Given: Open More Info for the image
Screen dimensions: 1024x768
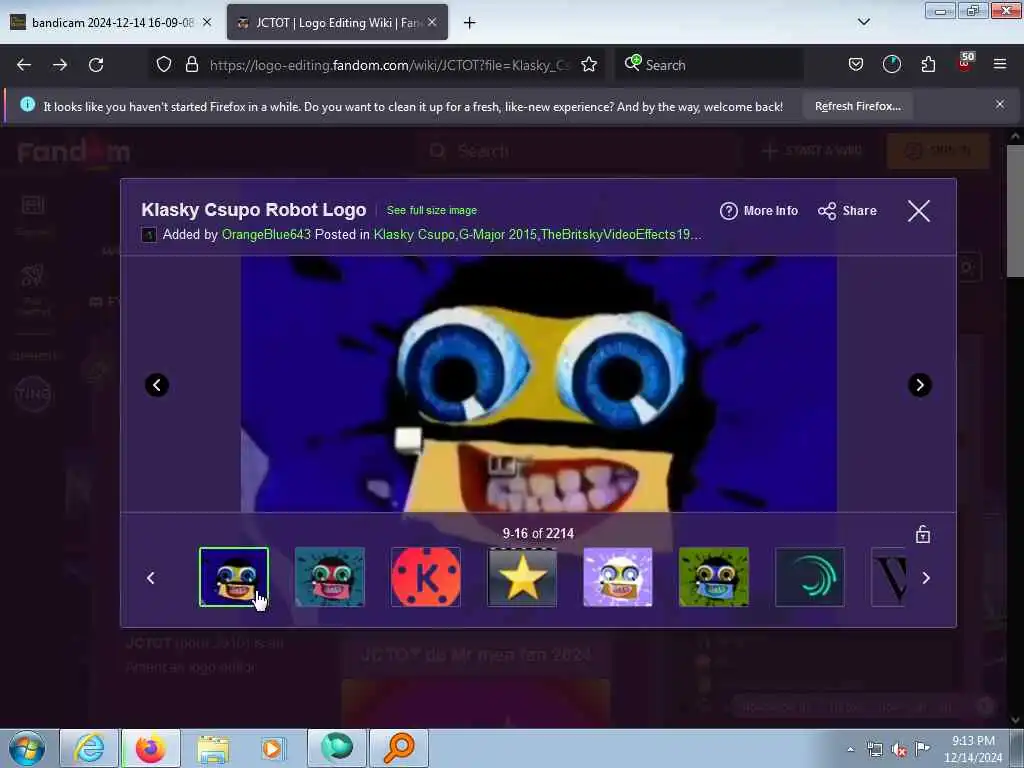Looking at the screenshot, I should pyautogui.click(x=759, y=211).
